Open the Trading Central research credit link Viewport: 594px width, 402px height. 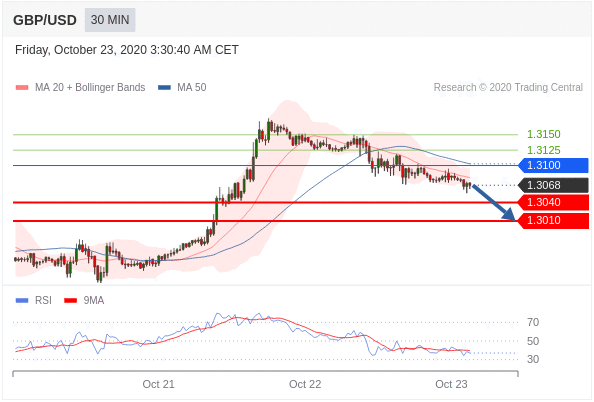pyautogui.click(x=508, y=88)
